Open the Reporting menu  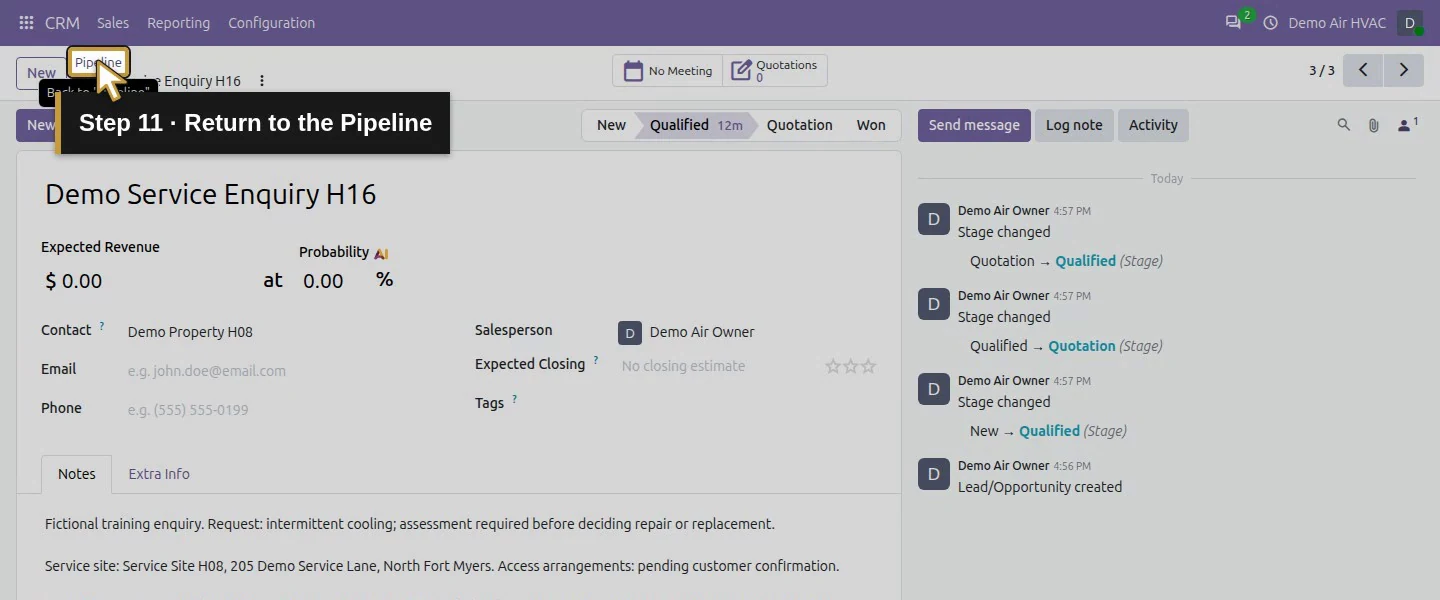pyautogui.click(x=178, y=23)
